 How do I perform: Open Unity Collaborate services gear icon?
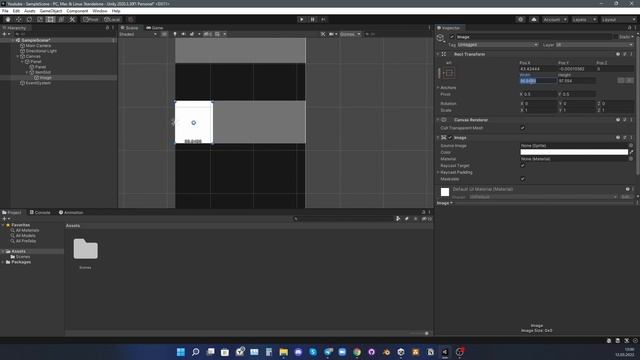(x=520, y=19)
